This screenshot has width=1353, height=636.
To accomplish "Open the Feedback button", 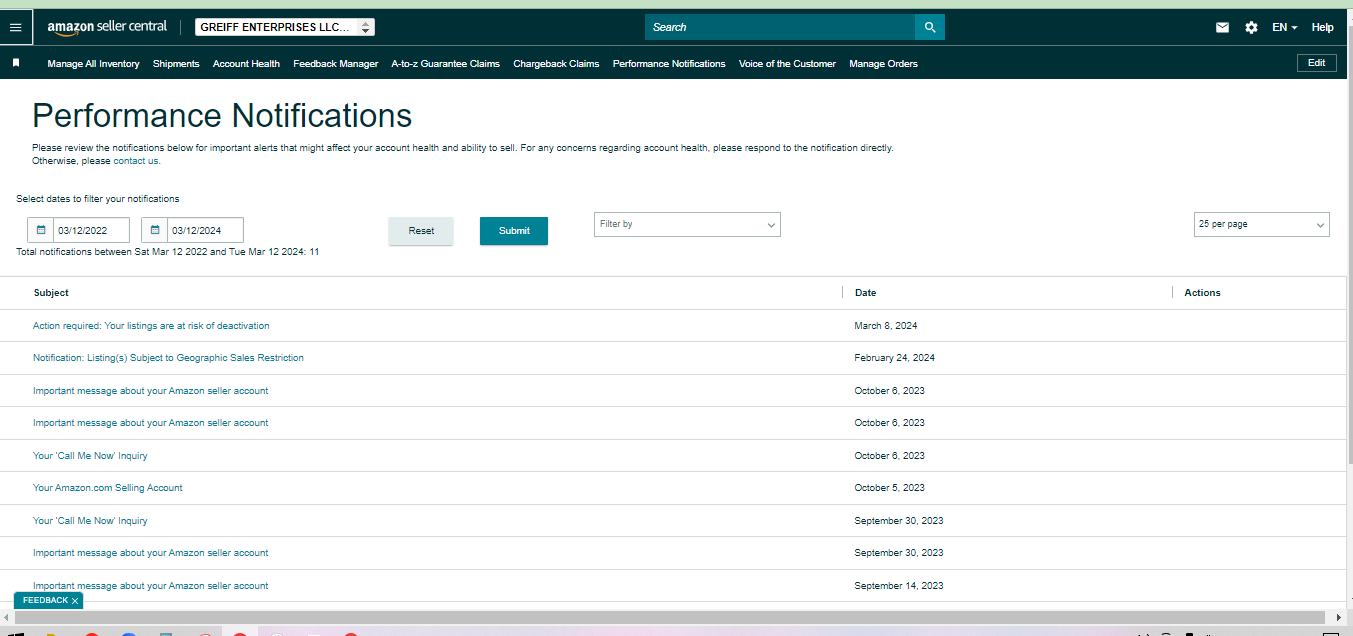I will pos(46,601).
